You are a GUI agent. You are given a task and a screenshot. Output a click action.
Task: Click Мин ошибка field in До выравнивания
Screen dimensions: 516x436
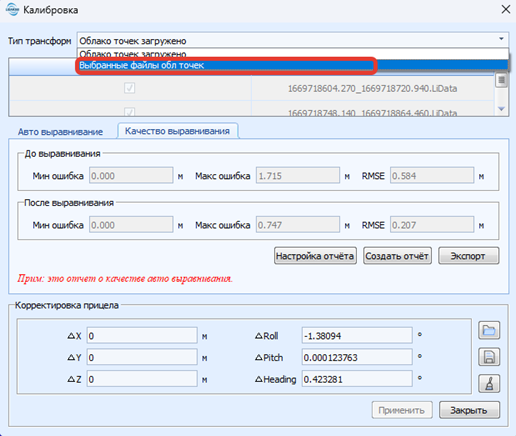pos(131,176)
